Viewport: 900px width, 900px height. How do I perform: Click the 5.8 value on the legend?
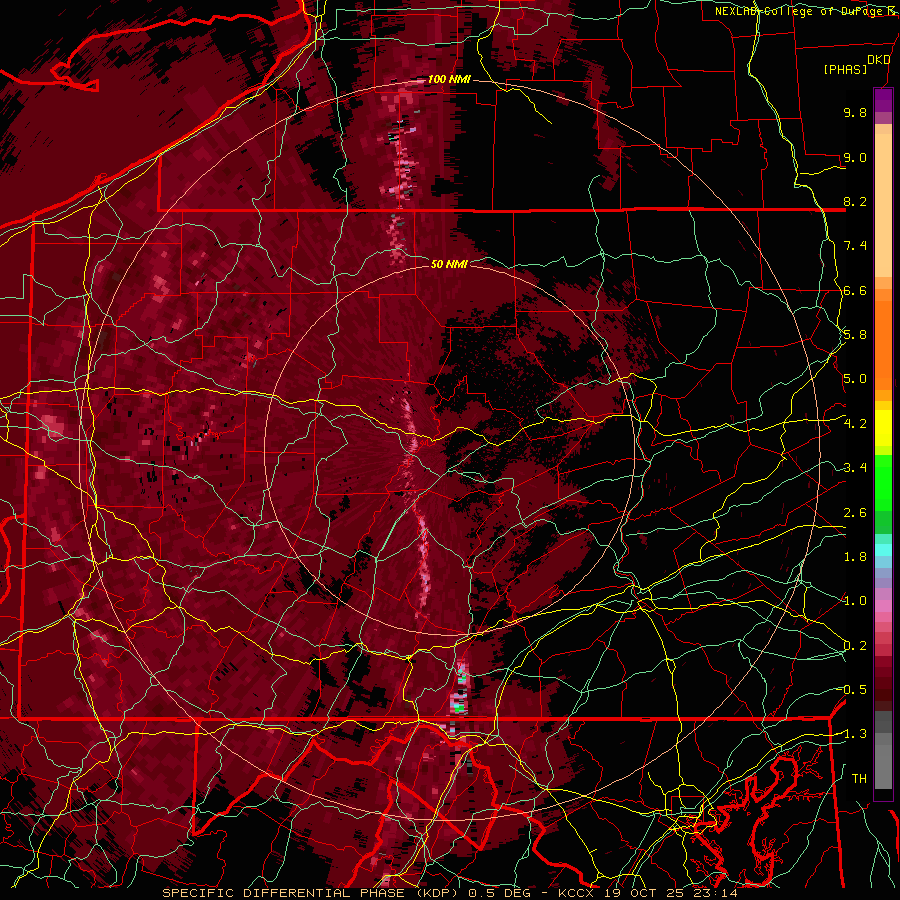[x=855, y=335]
